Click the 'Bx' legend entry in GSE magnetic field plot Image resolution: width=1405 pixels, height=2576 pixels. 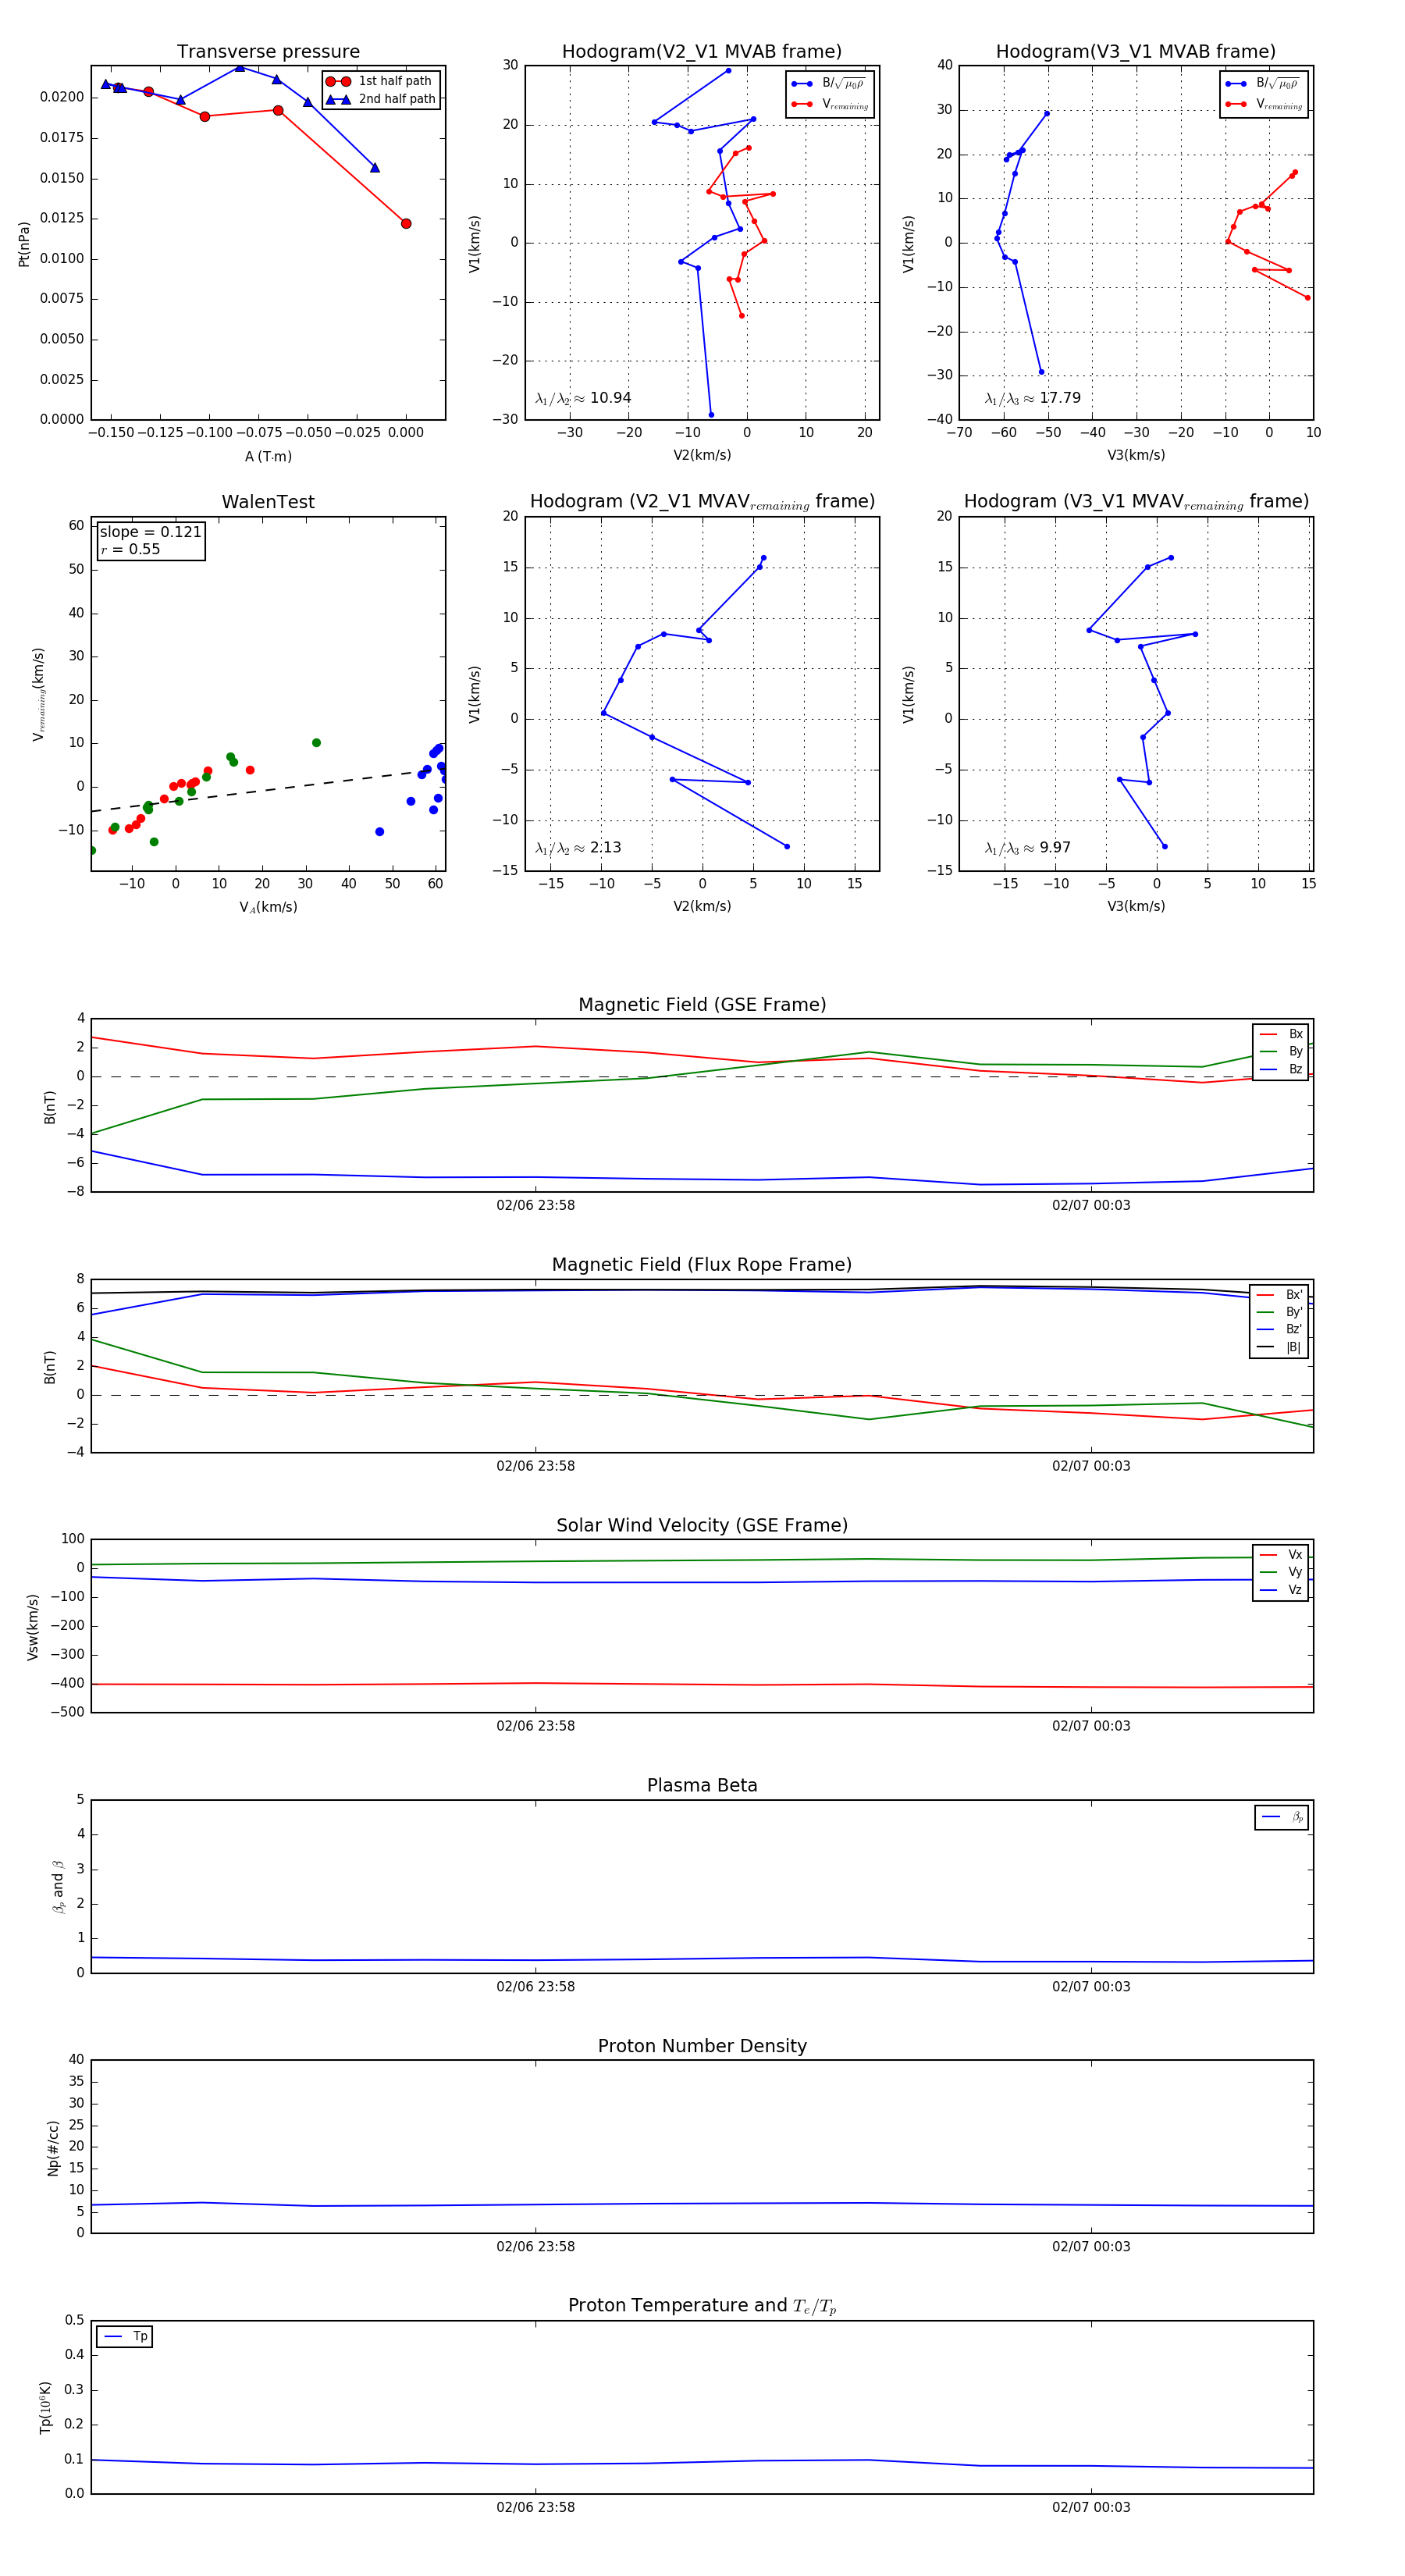[x=1281, y=1034]
